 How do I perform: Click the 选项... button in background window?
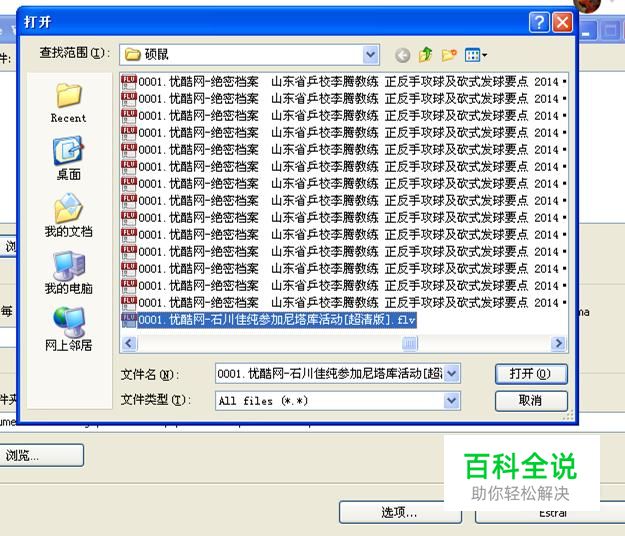pyautogui.click(x=399, y=512)
